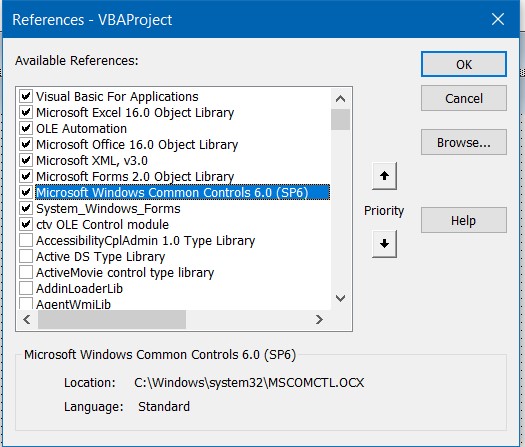Move selected reference up in priority
The image size is (525, 447).
click(384, 176)
